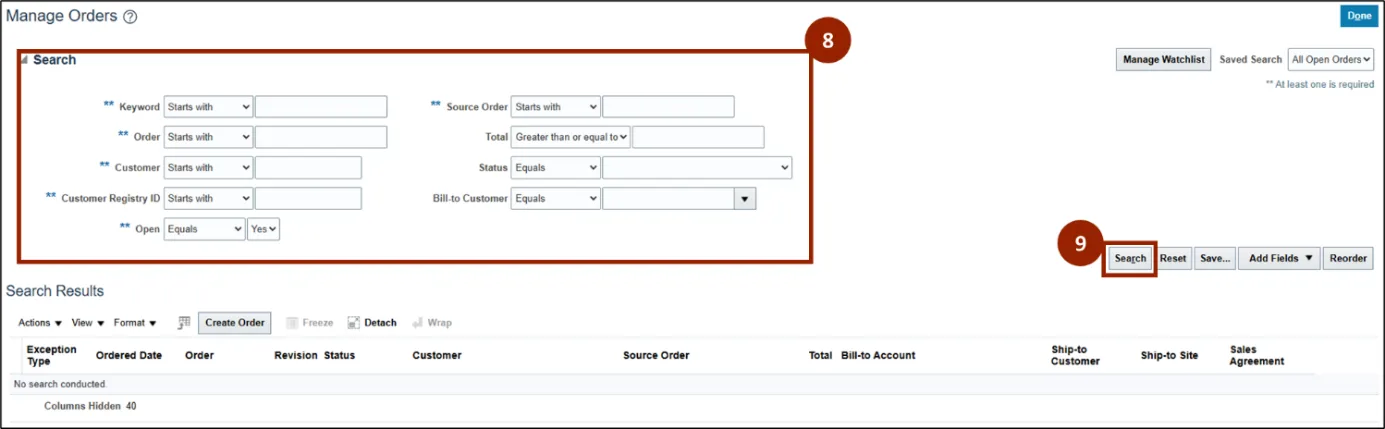Click the Bill-to Account column header
The image size is (1385, 429).
coord(878,356)
